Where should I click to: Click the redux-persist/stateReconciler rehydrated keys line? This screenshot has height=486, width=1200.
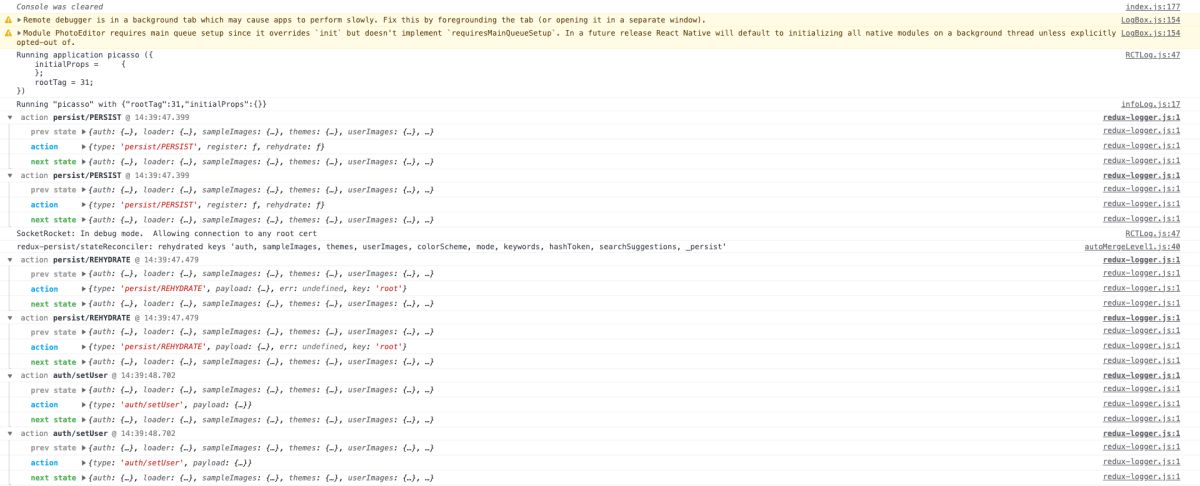[371, 246]
